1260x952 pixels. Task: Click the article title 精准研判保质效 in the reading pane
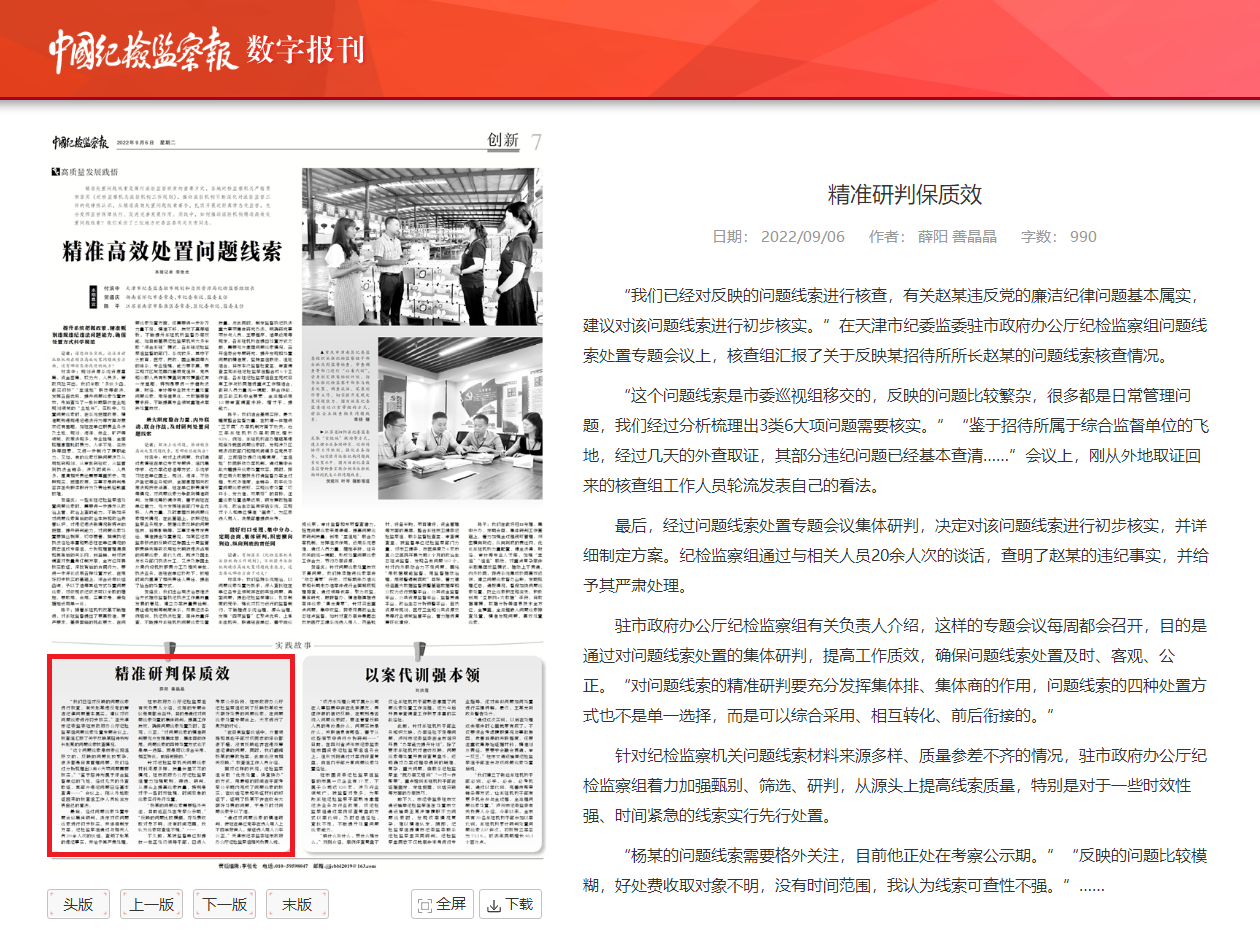point(905,195)
